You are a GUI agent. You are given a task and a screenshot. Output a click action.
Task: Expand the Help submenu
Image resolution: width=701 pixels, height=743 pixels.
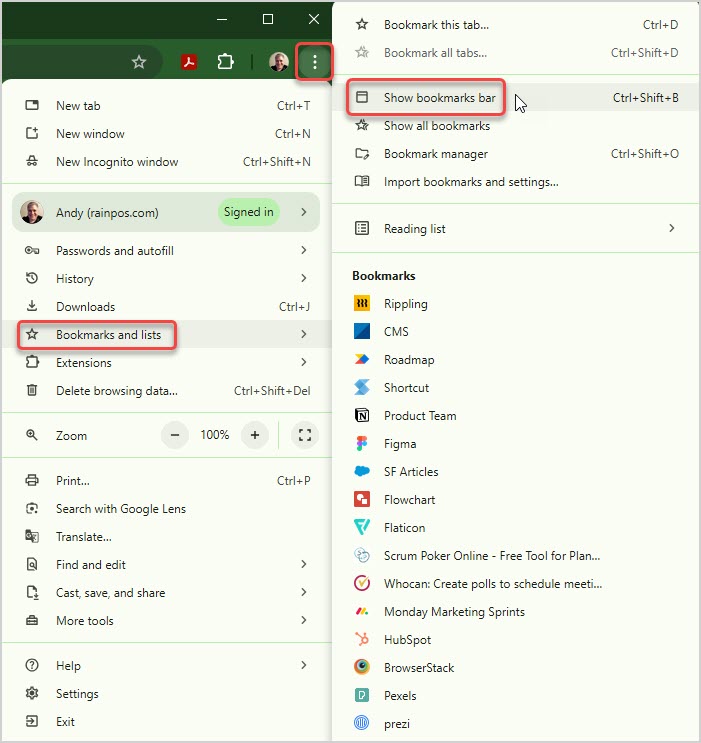tap(167, 665)
